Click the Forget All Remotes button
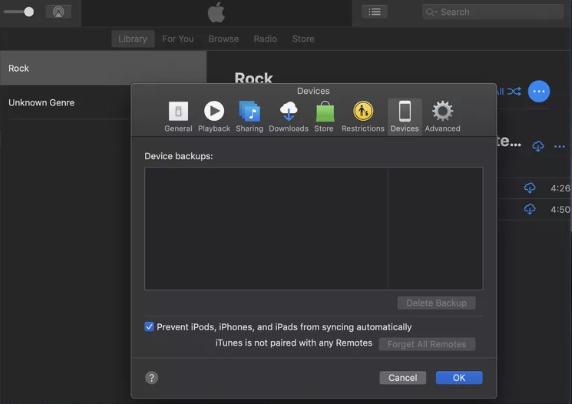572x404 pixels. pyautogui.click(x=427, y=344)
